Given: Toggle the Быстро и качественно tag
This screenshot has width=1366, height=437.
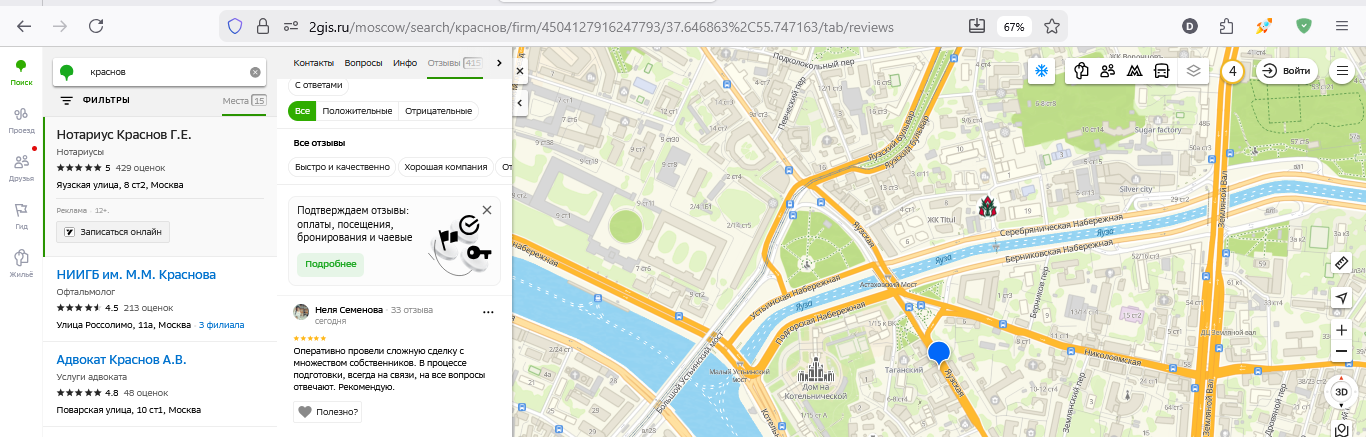Looking at the screenshot, I should 342,167.
